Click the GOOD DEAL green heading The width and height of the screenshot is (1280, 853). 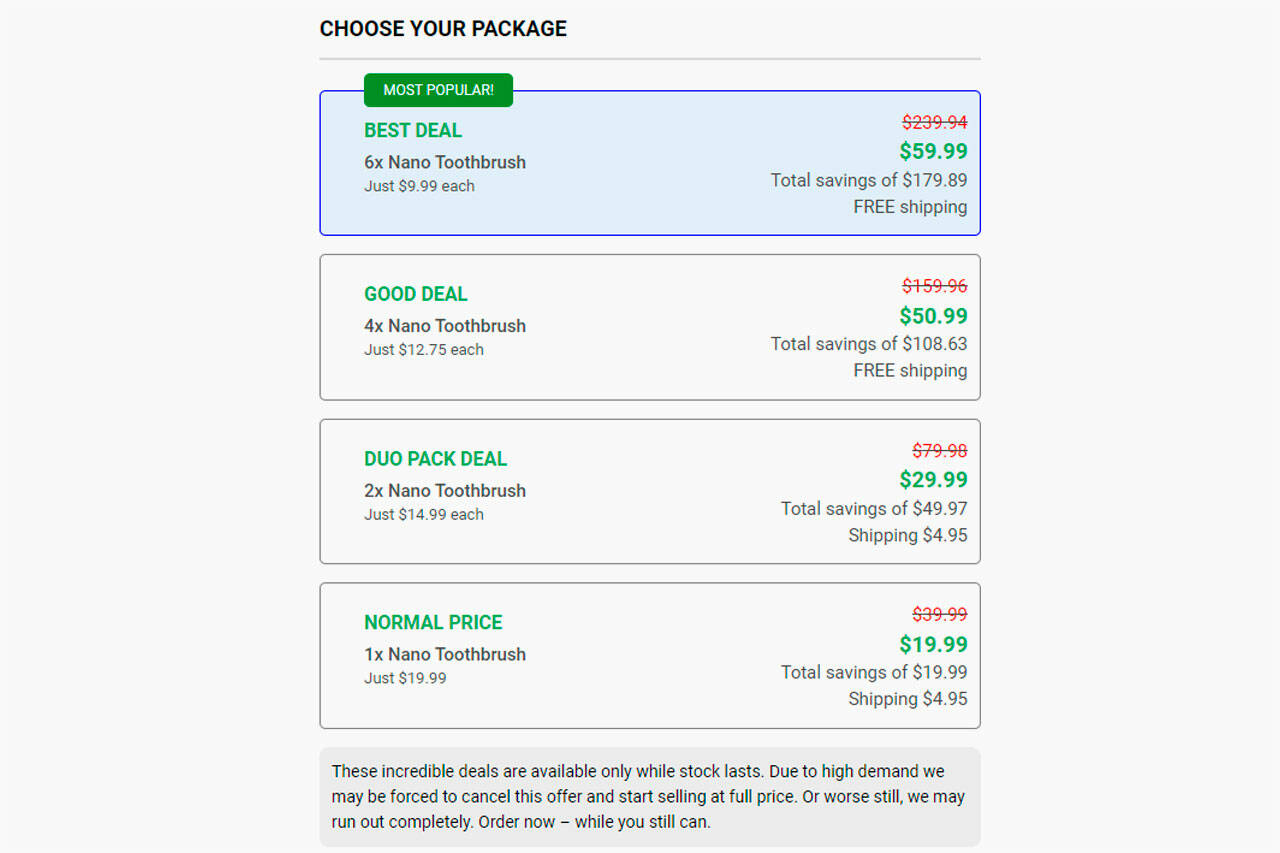click(x=416, y=294)
